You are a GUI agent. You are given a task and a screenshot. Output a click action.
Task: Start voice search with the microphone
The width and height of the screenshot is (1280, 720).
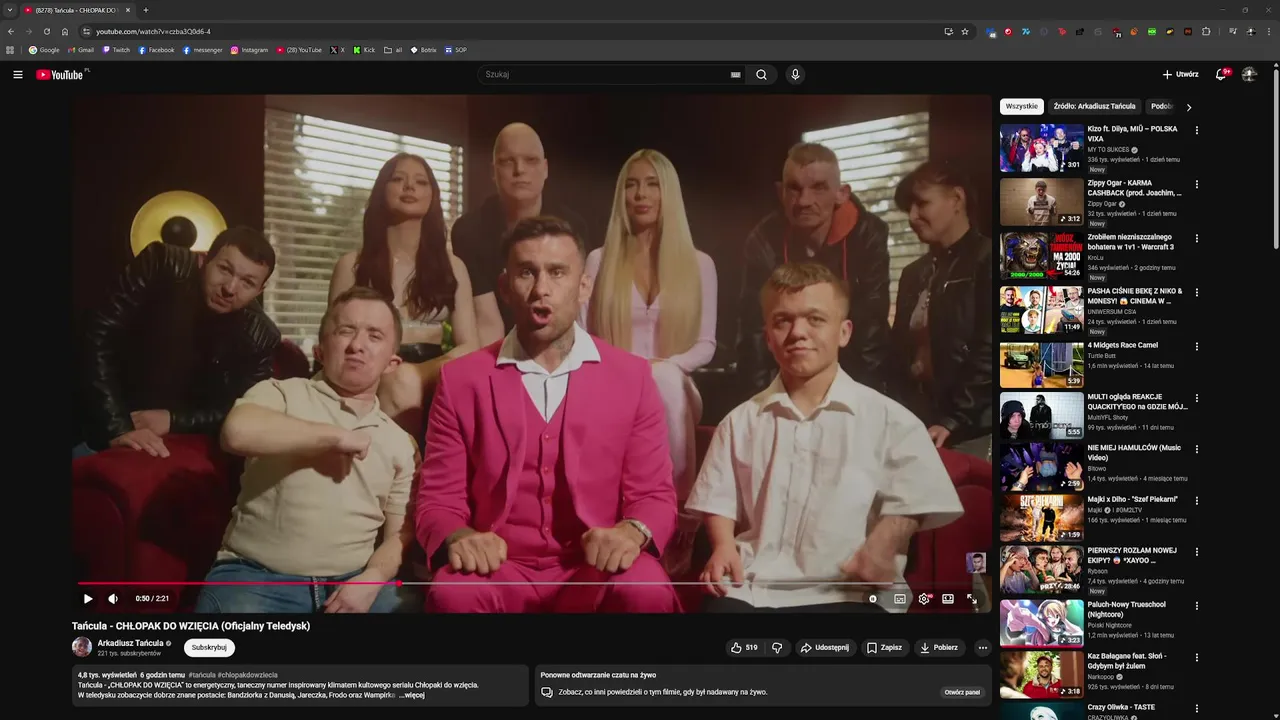coord(795,75)
